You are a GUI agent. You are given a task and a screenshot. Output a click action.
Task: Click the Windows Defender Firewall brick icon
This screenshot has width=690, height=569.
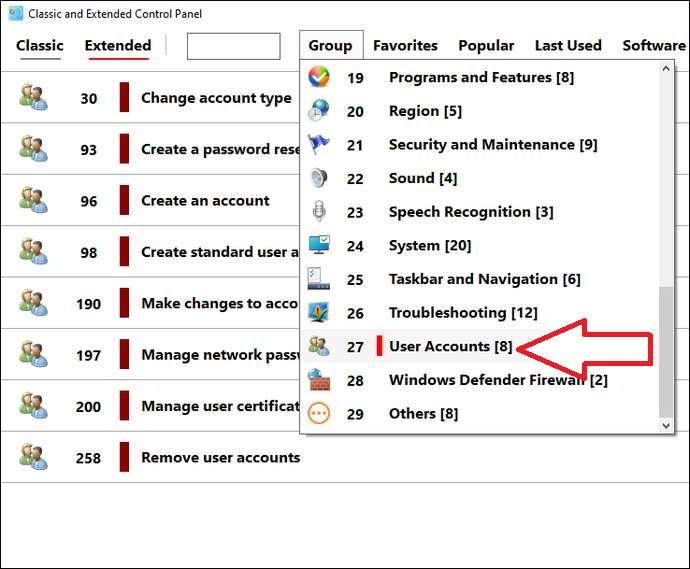319,380
